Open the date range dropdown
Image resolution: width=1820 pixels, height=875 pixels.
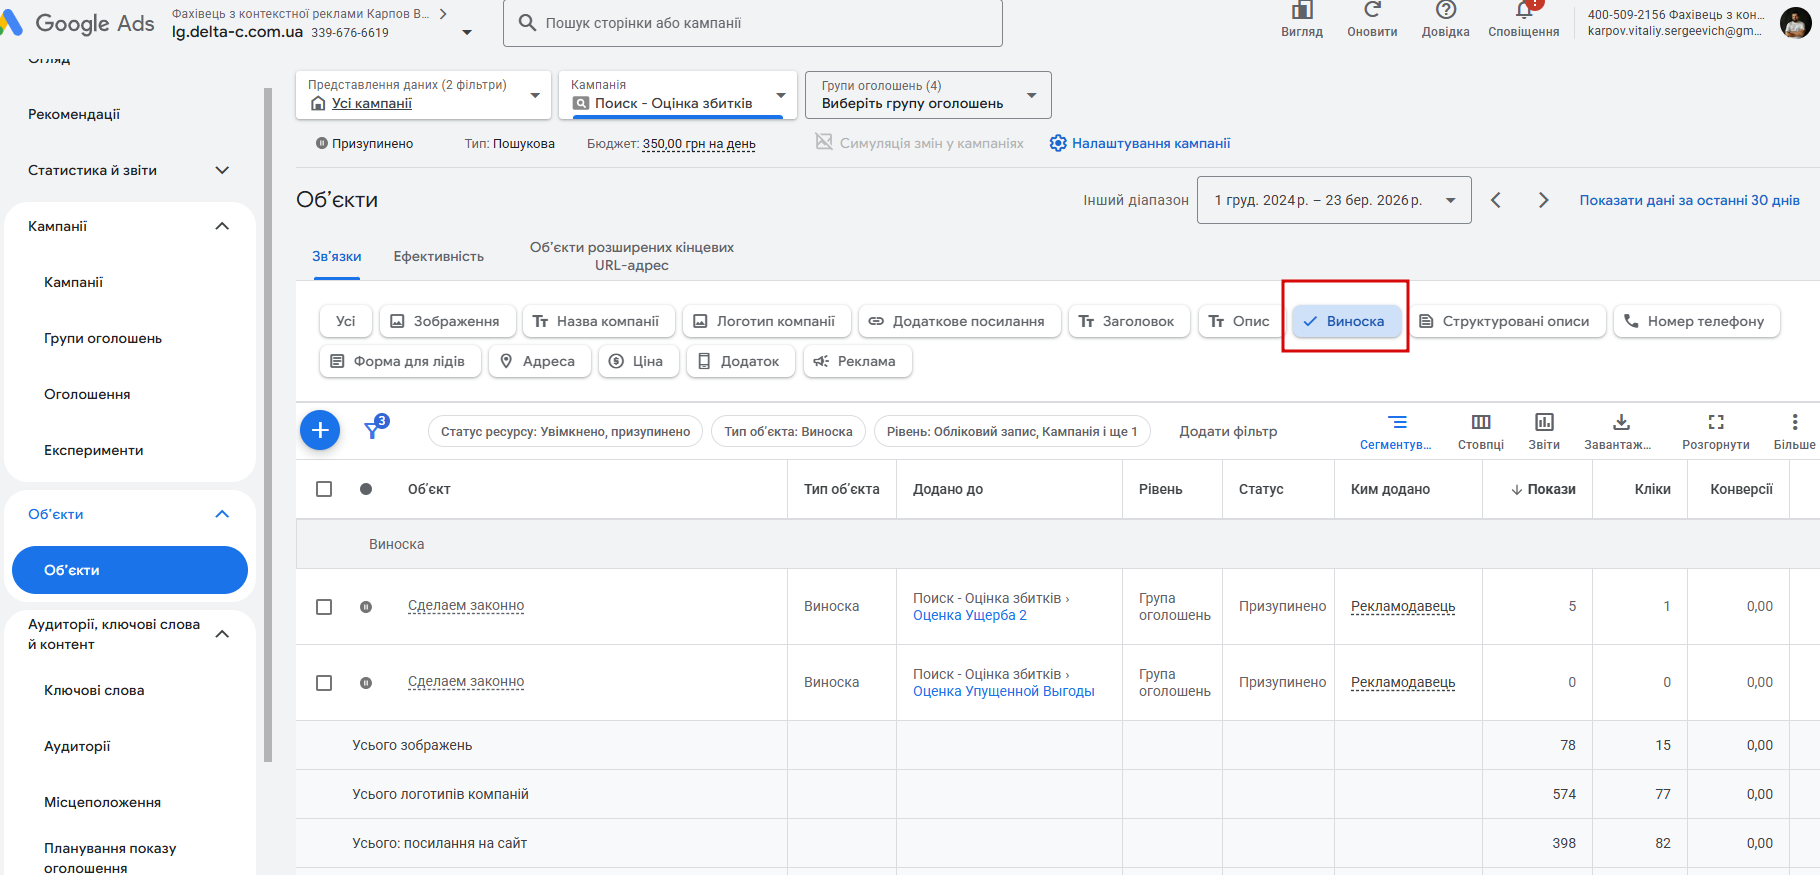click(1333, 200)
